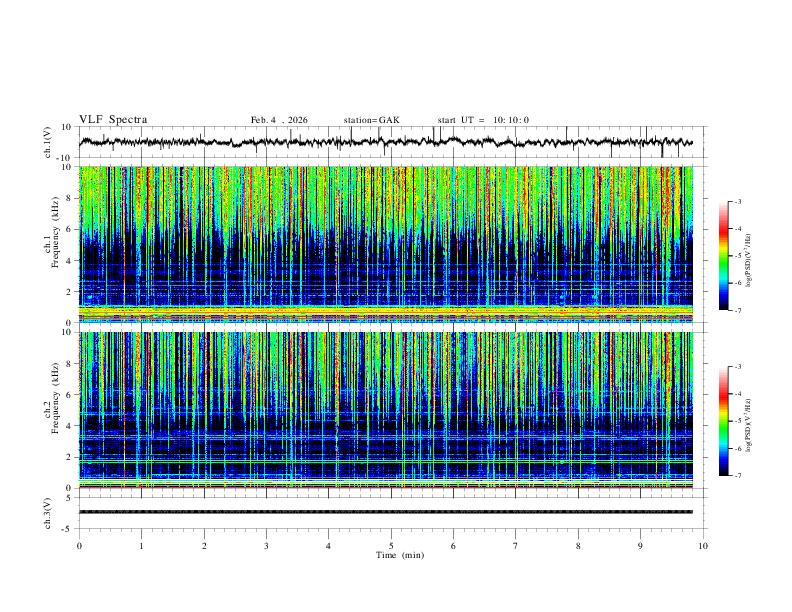The image size is (792, 612).
Task: Click inside the ch.2 spectrogram panel
Action: (386, 410)
